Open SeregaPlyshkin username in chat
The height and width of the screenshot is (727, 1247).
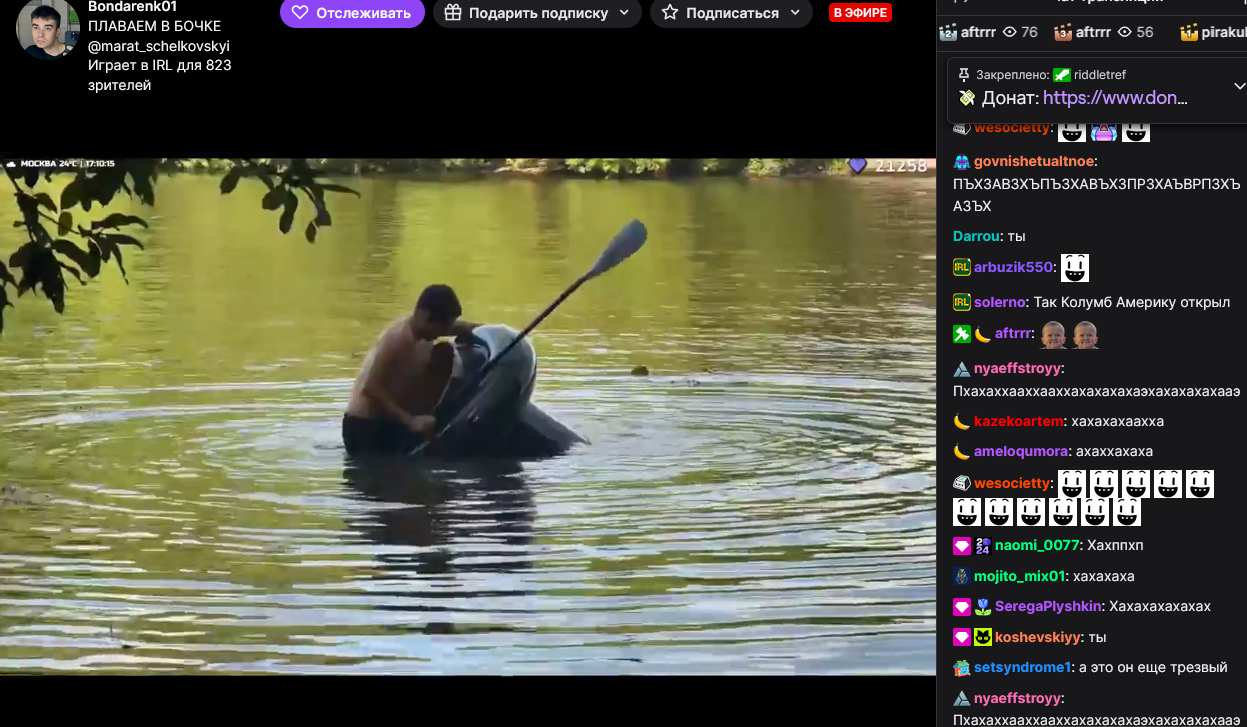click(1048, 606)
